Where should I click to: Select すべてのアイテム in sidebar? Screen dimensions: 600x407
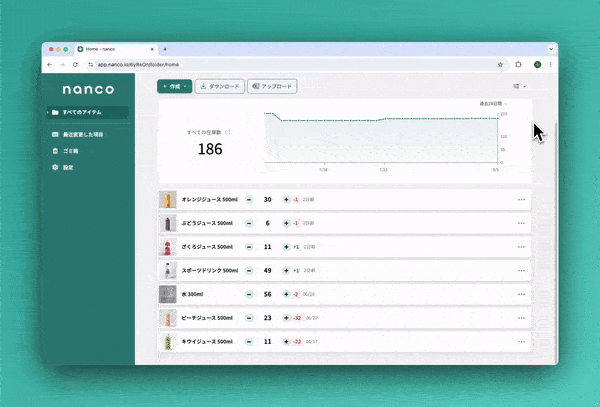click(x=88, y=112)
